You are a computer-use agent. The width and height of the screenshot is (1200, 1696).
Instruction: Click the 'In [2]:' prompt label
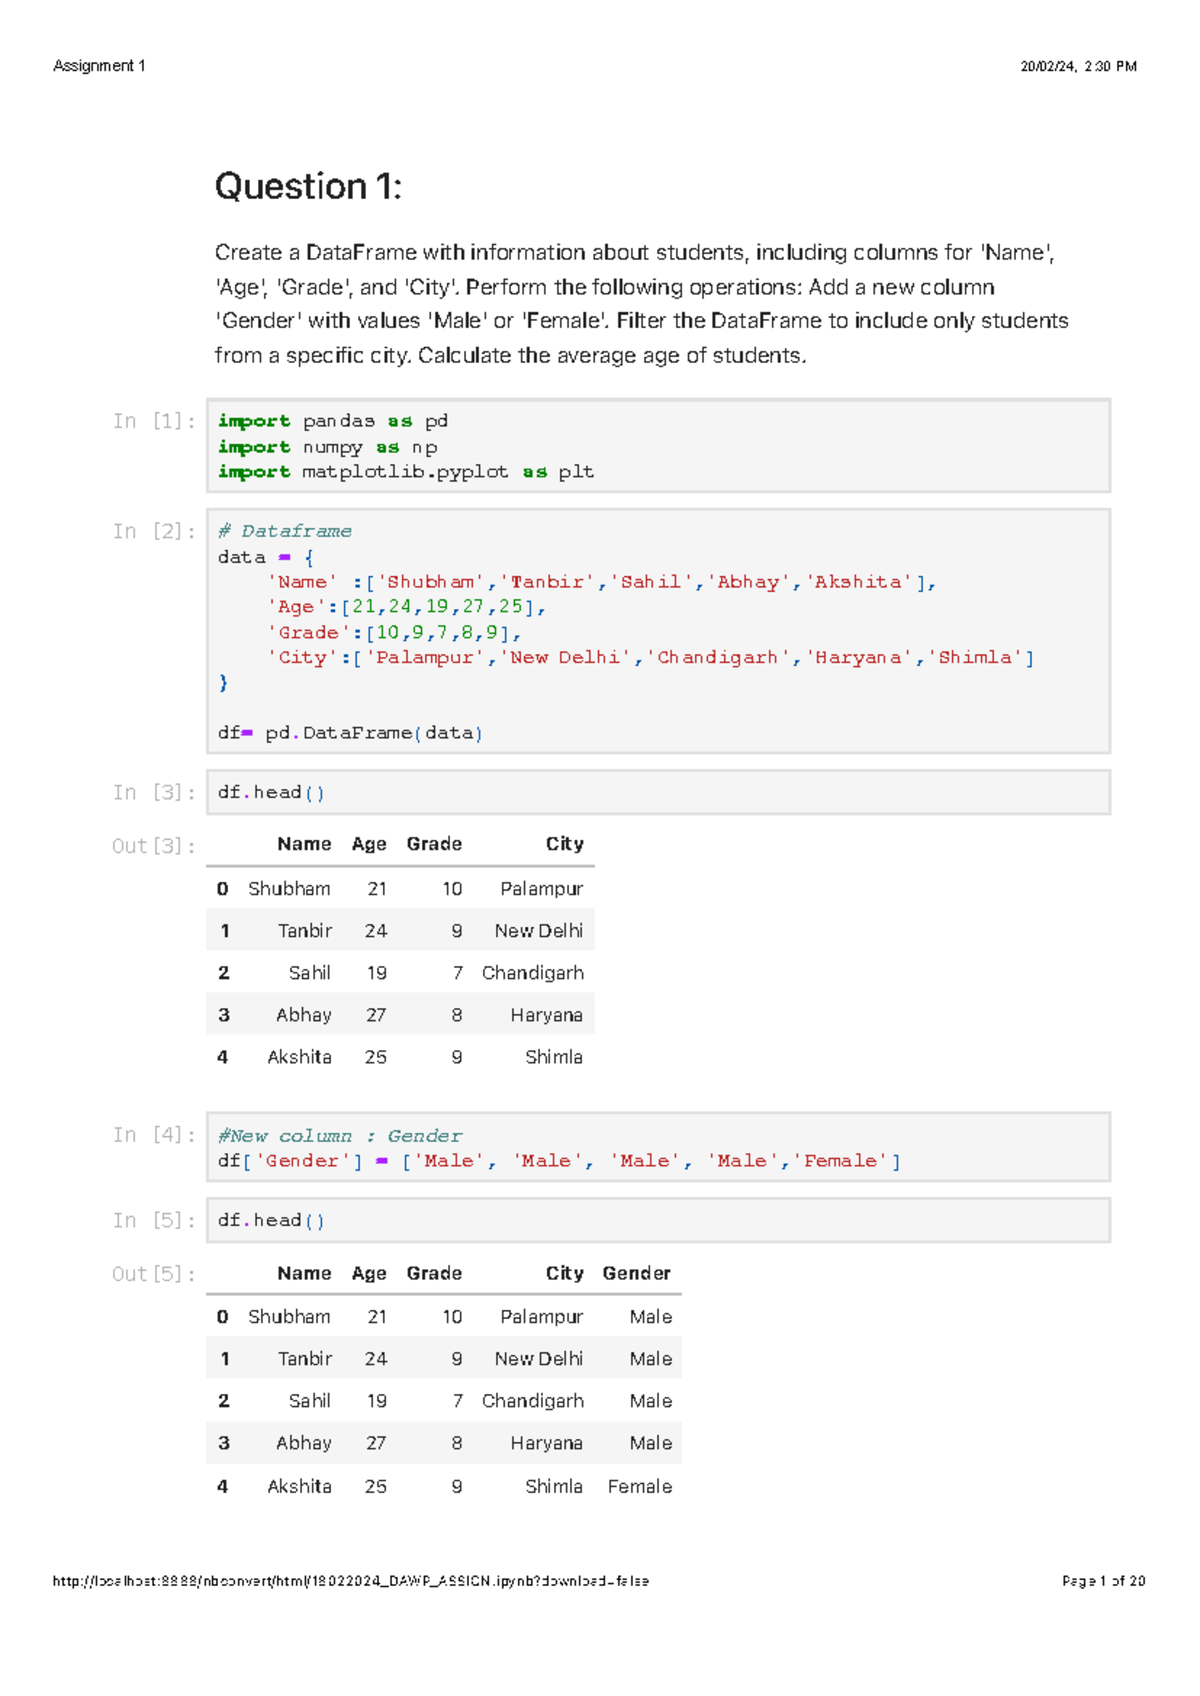point(154,531)
